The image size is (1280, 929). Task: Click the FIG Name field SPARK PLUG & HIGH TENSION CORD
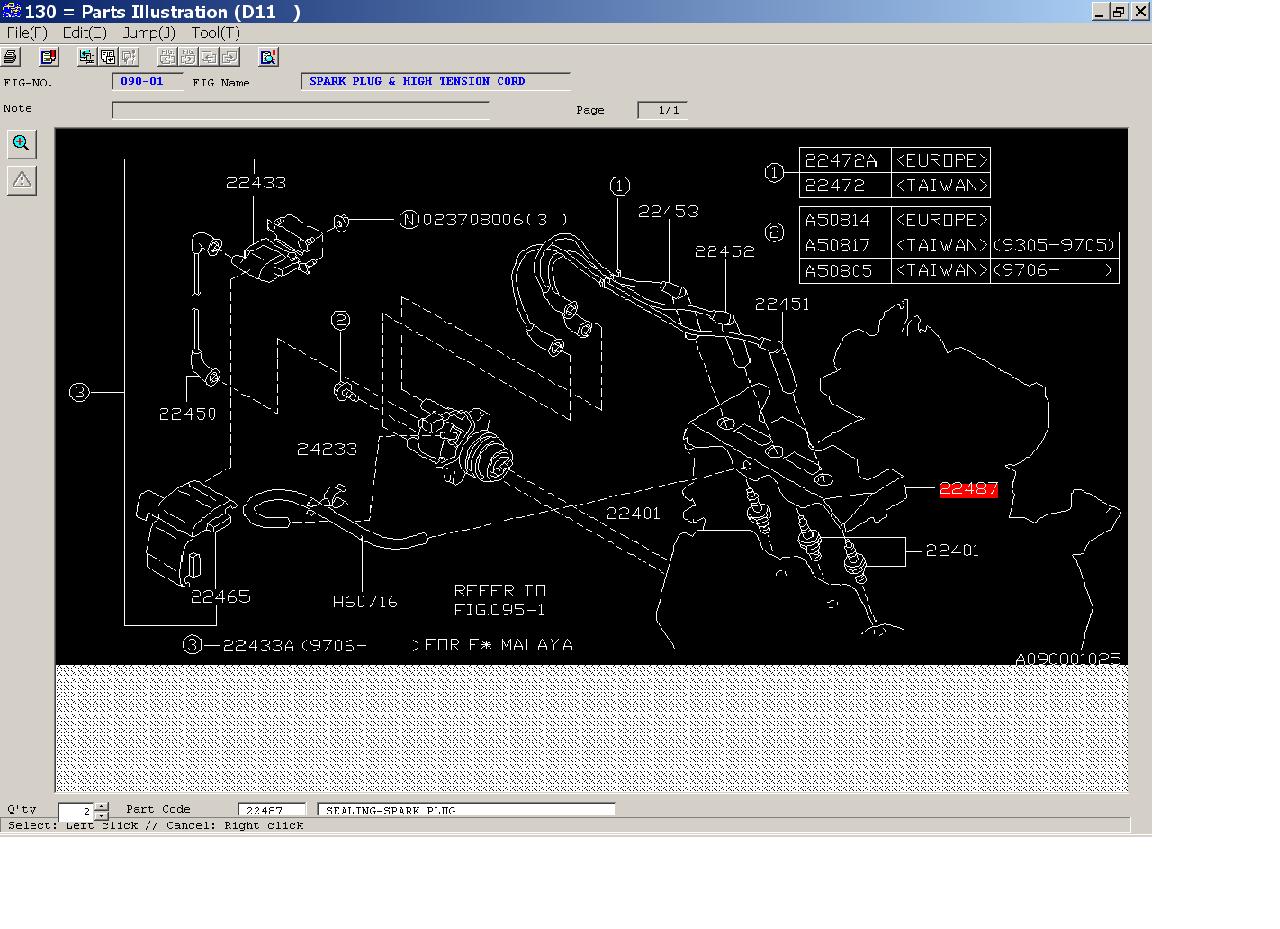pos(436,82)
